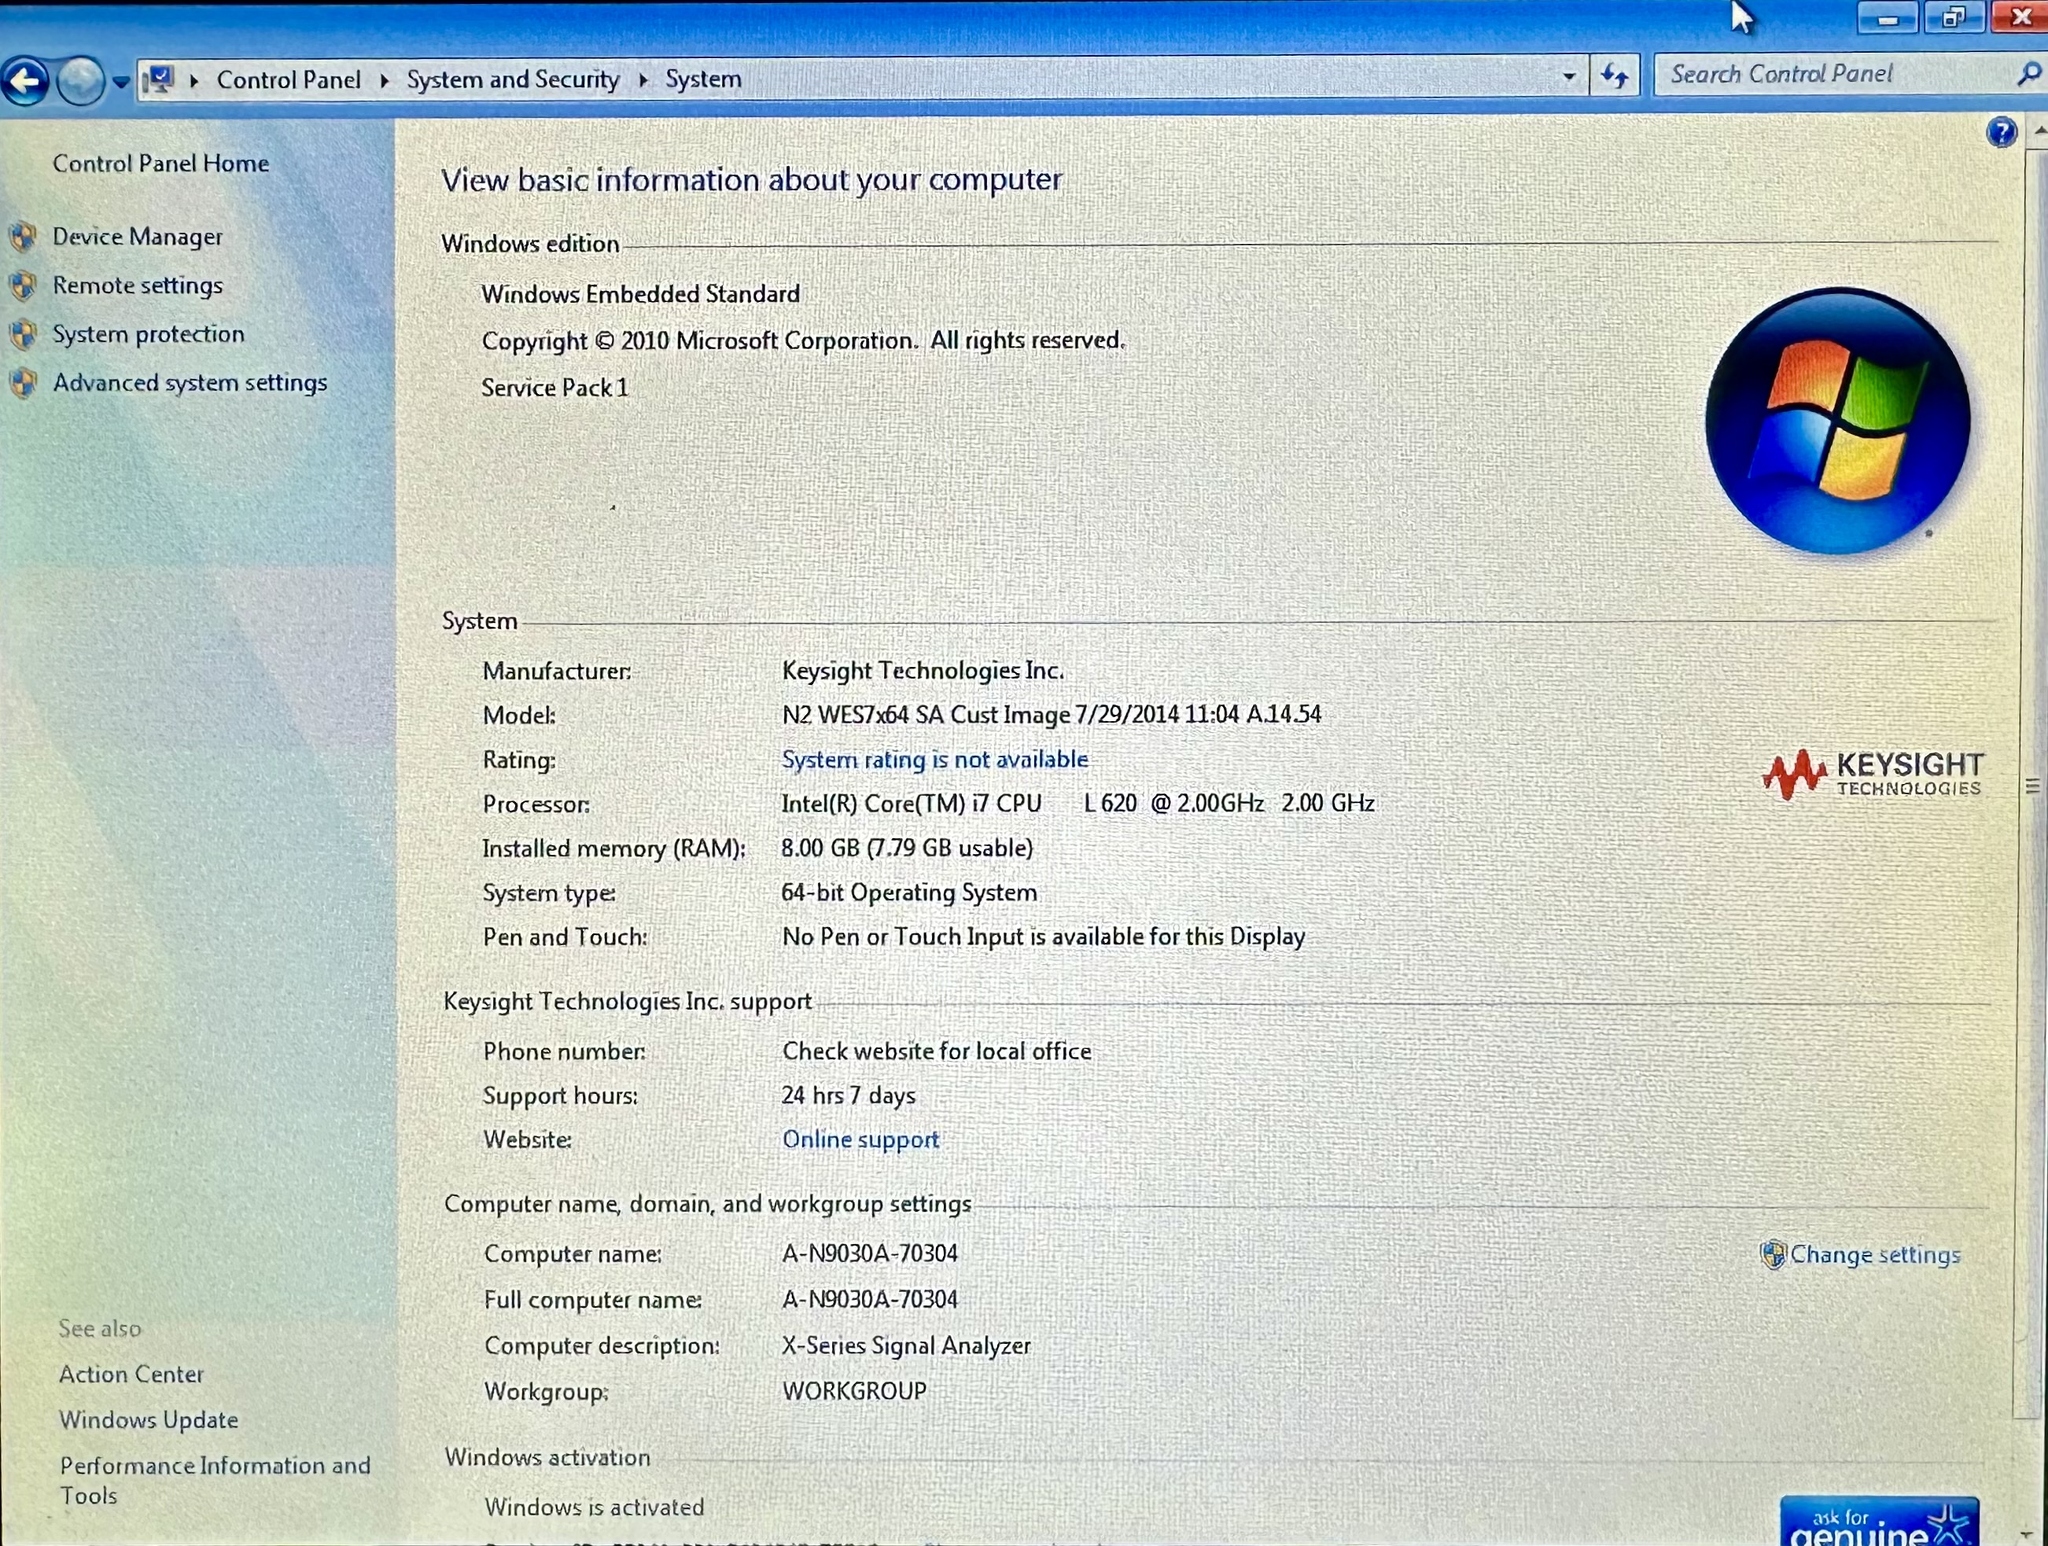Open the recent pages dropdown arrow
The image size is (2048, 1546).
(121, 82)
